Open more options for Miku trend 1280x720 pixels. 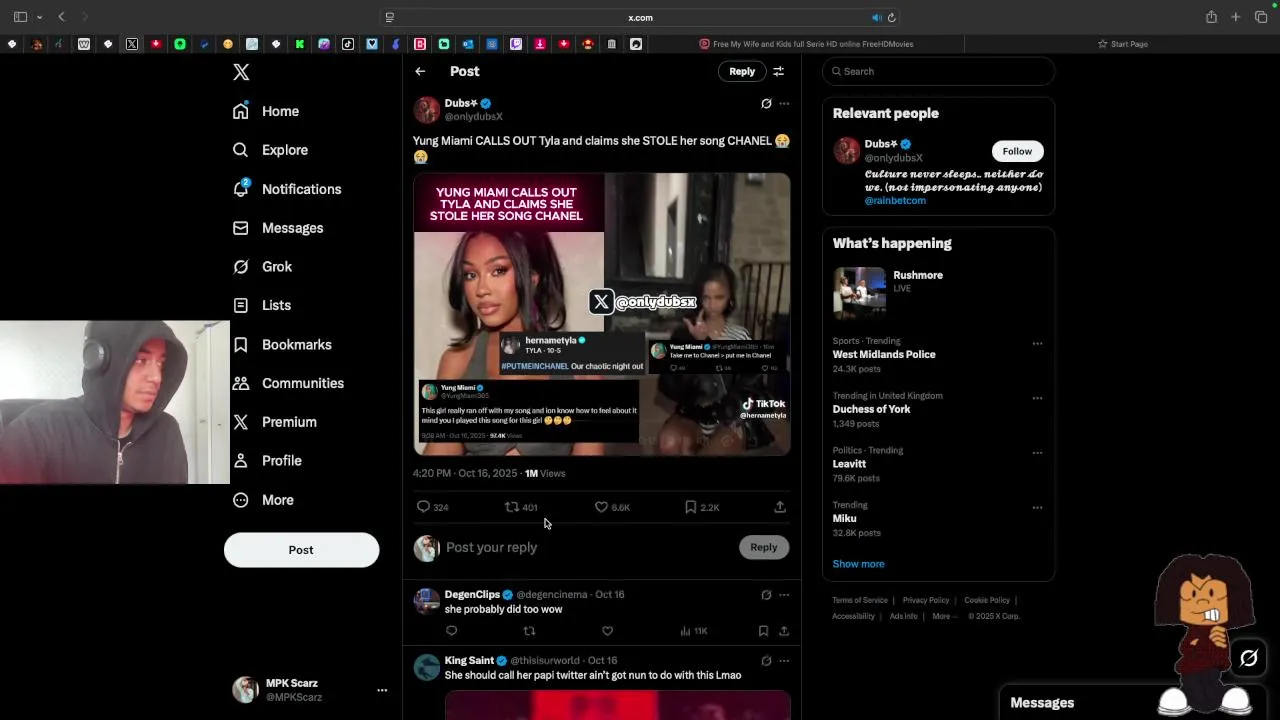coord(1037,507)
